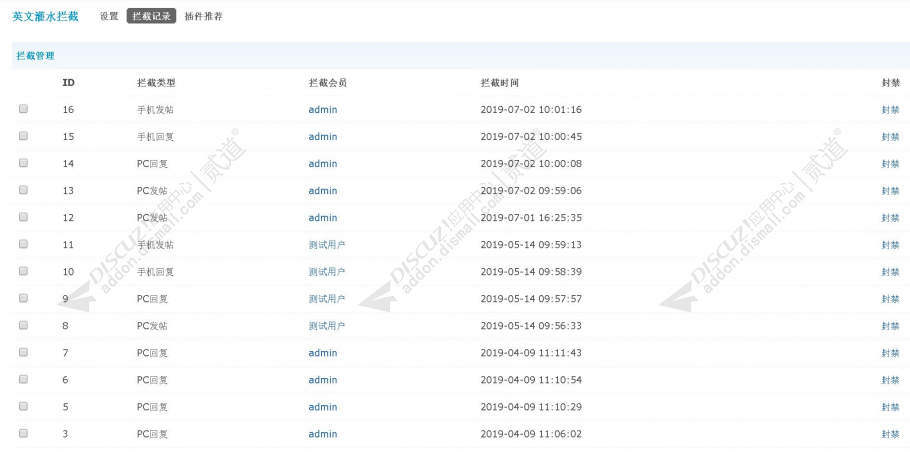This screenshot has height=452, width=910.
Task: Select the checkbox in row ID 8
Action: pos(23,325)
